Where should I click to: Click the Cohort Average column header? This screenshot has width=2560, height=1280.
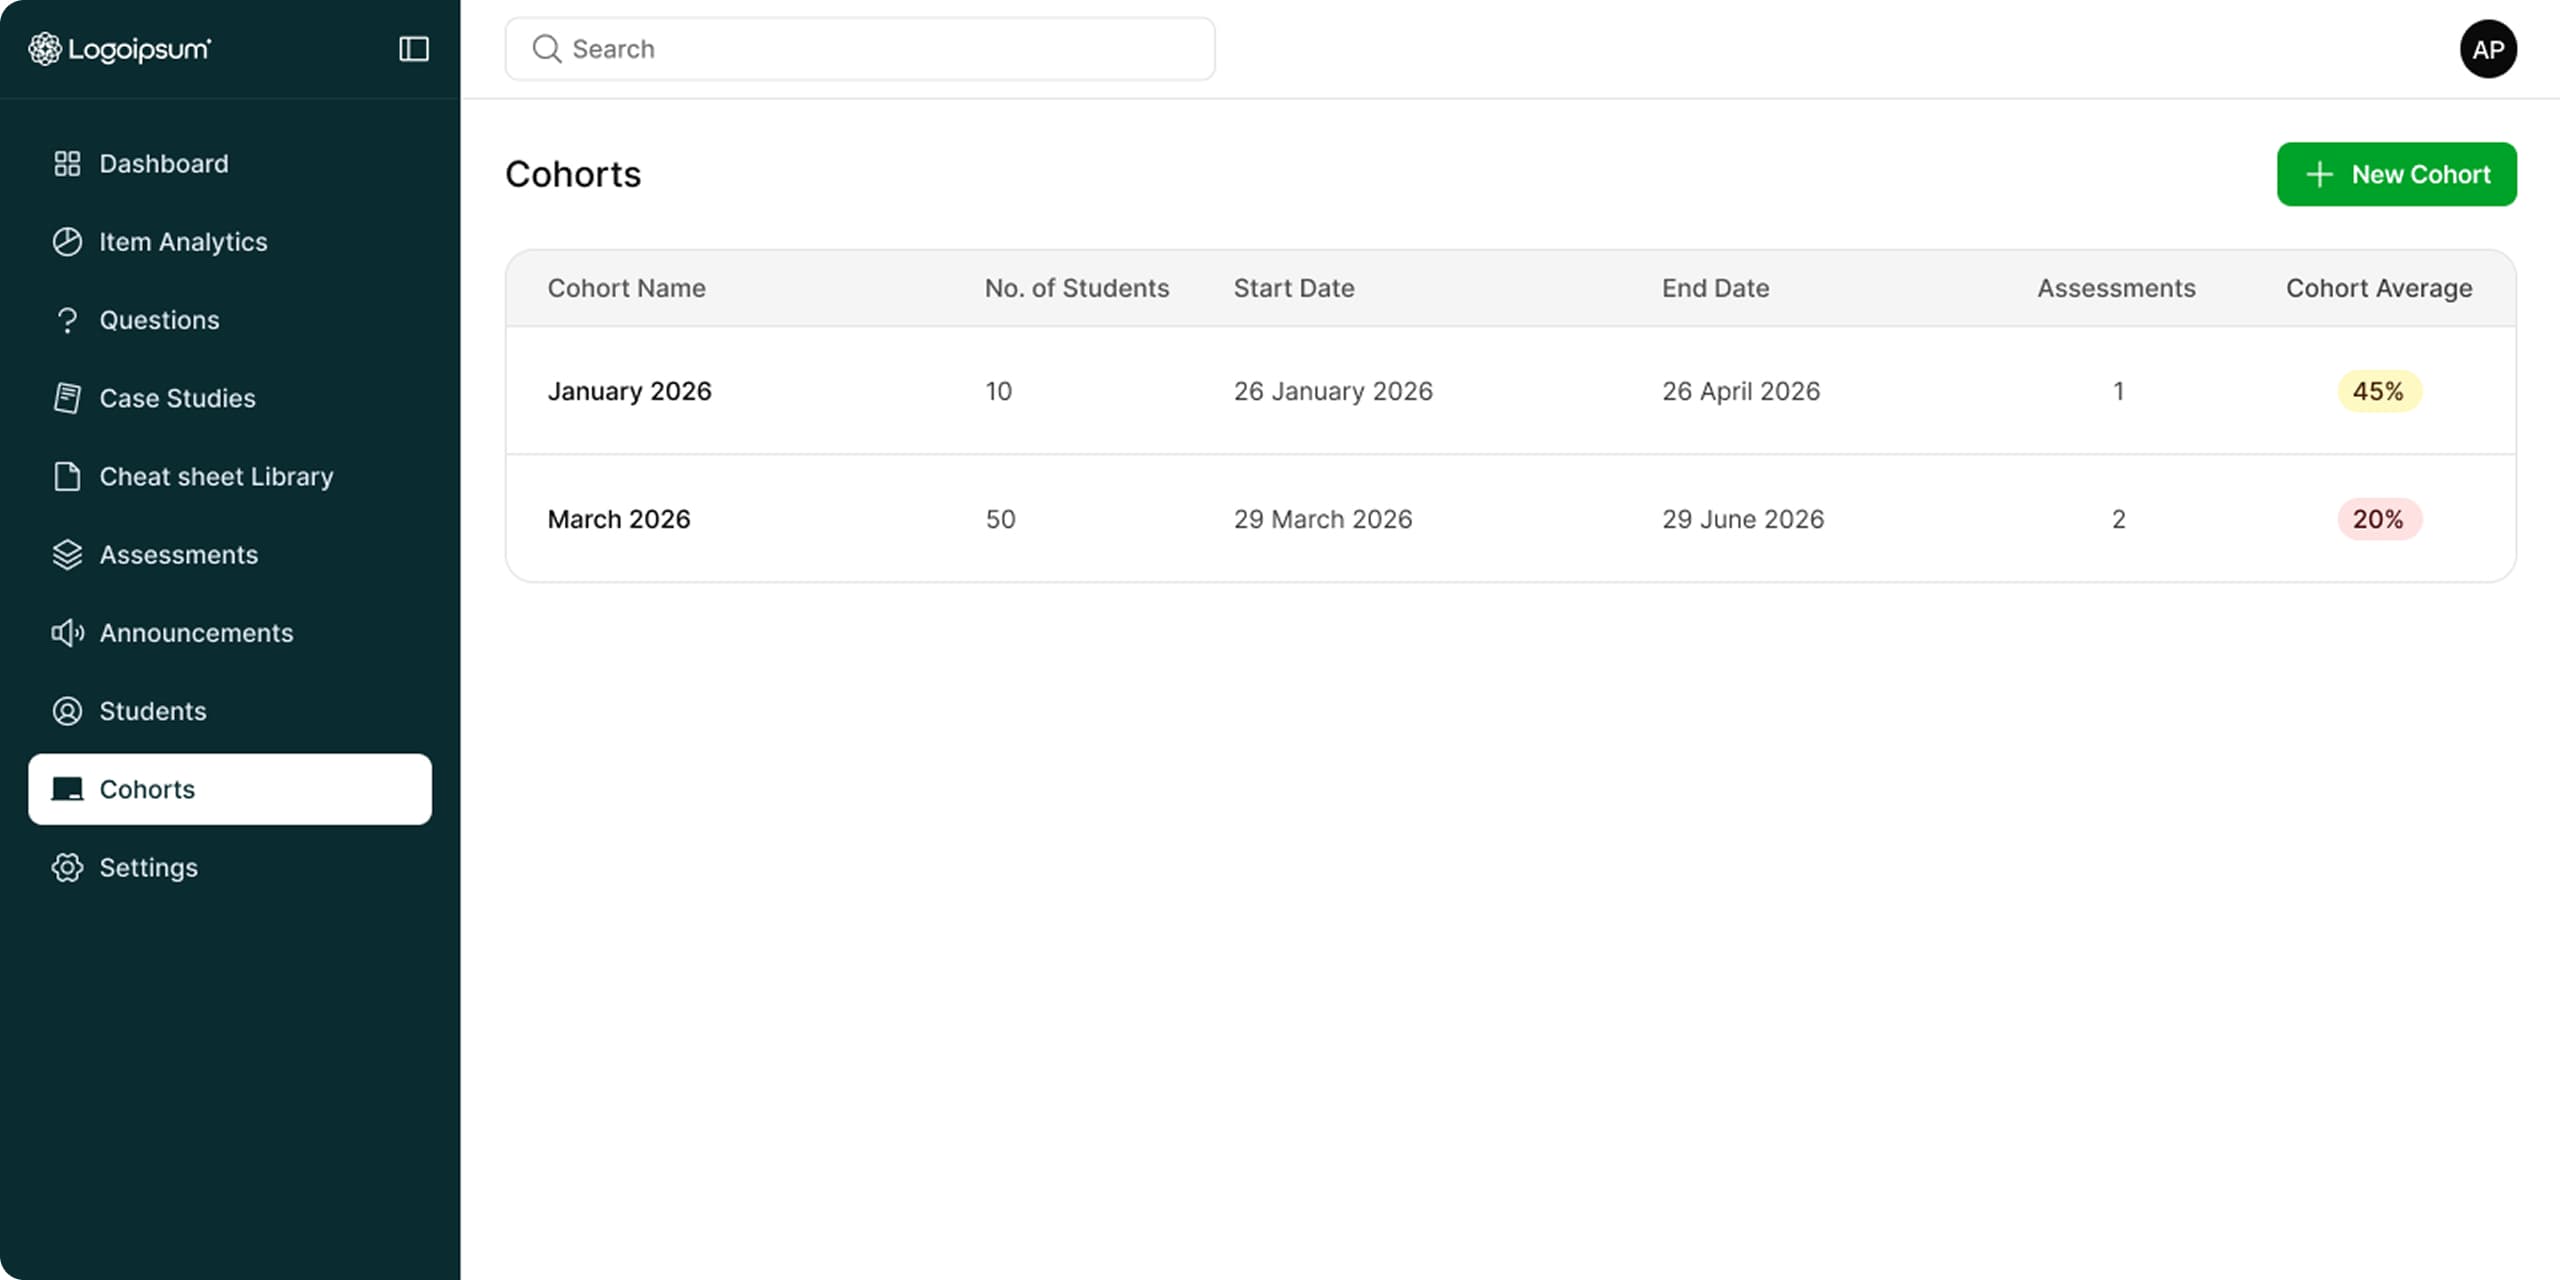click(x=2378, y=288)
